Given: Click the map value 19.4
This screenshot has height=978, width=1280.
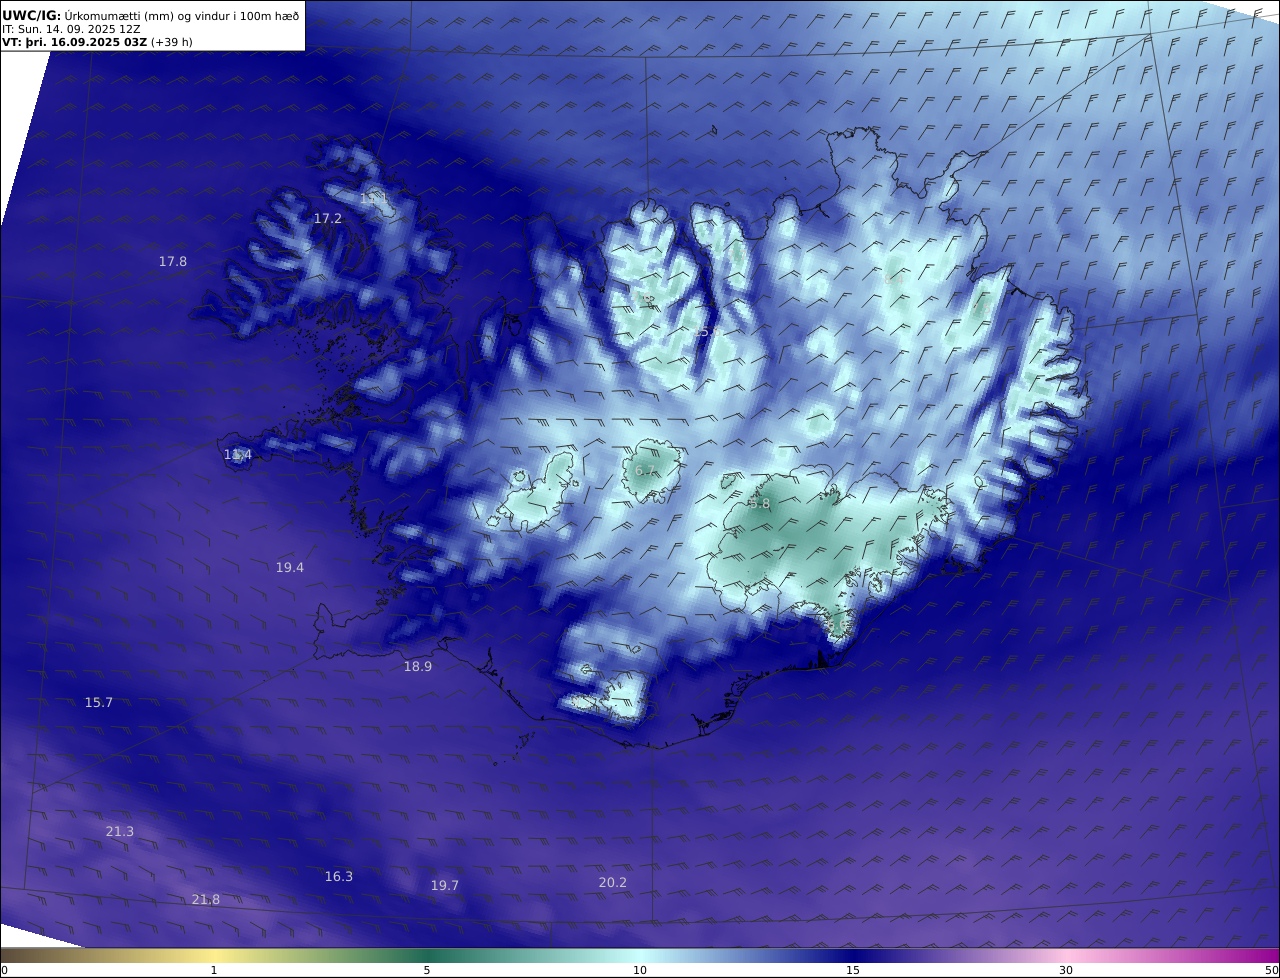Looking at the screenshot, I should coord(290,567).
